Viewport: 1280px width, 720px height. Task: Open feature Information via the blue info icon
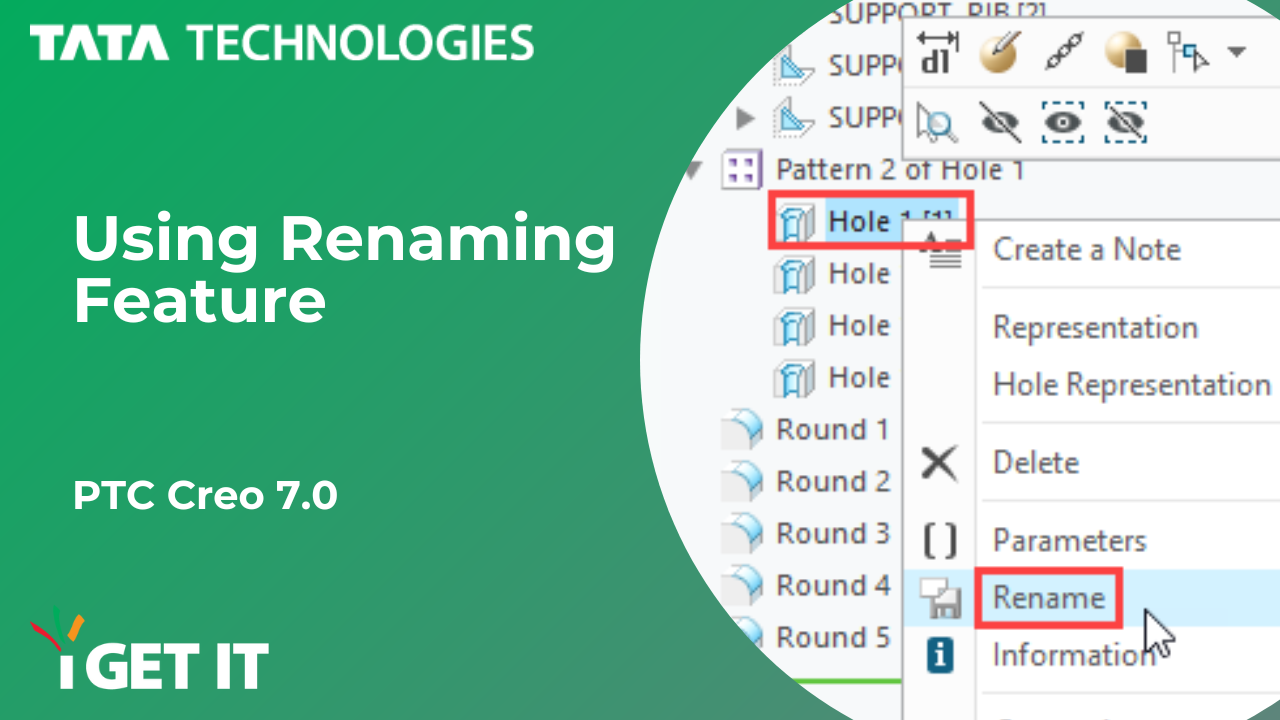(x=938, y=656)
